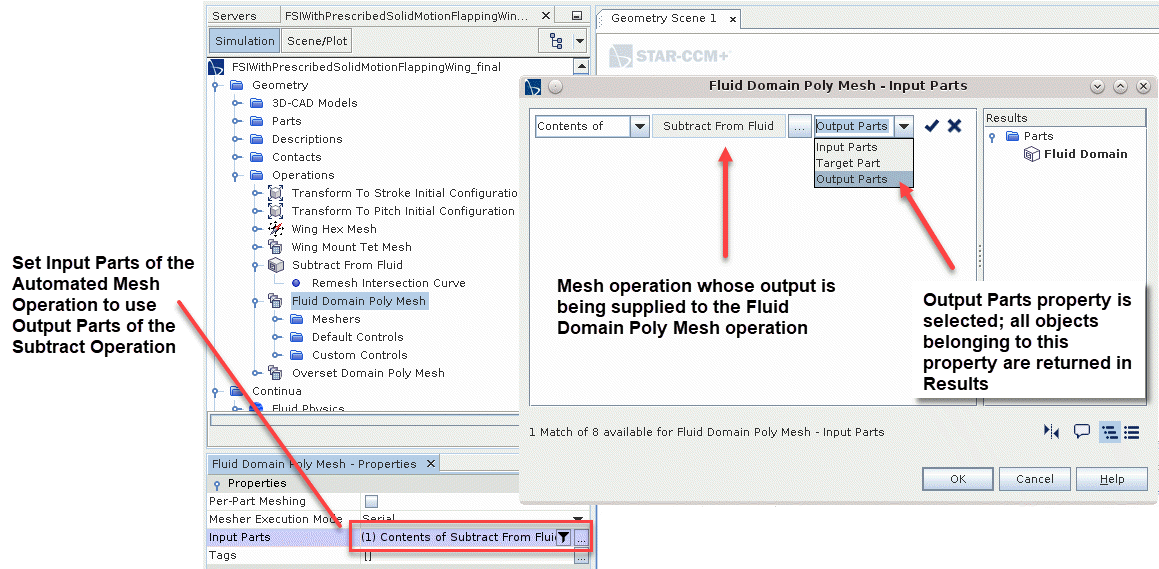Click the Wing Hex Mesh operation icon
The height and width of the screenshot is (569, 1159).
pos(276,229)
